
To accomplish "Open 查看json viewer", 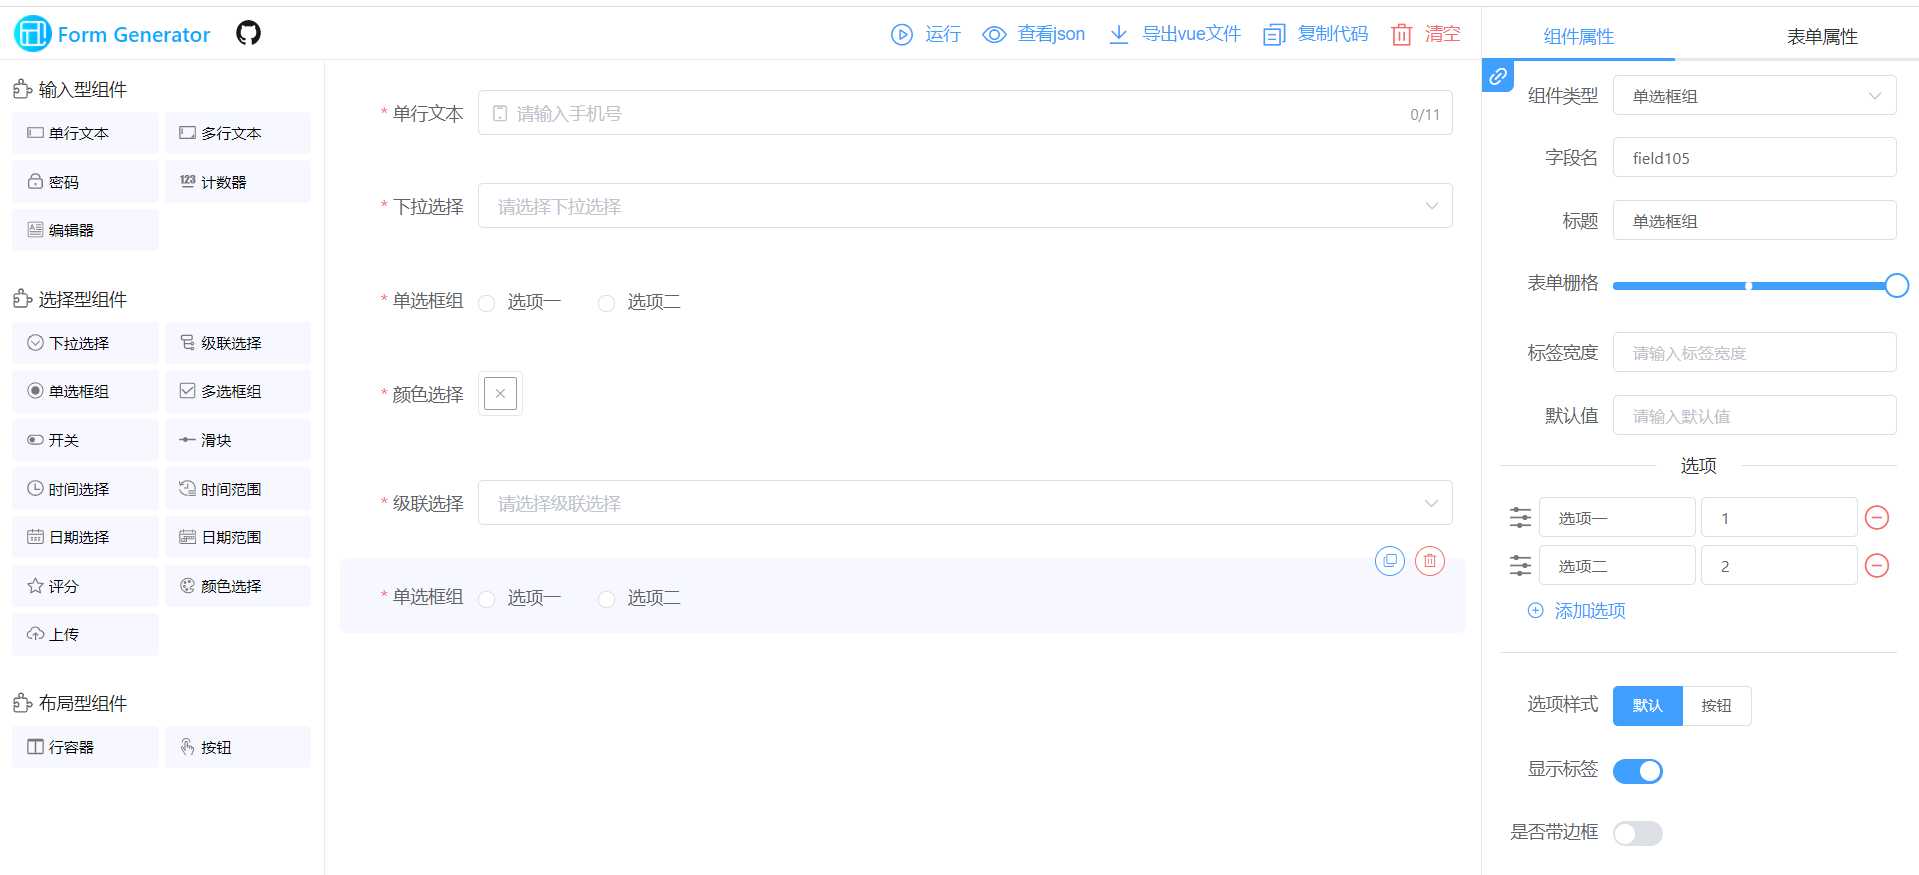I will [x=1033, y=34].
